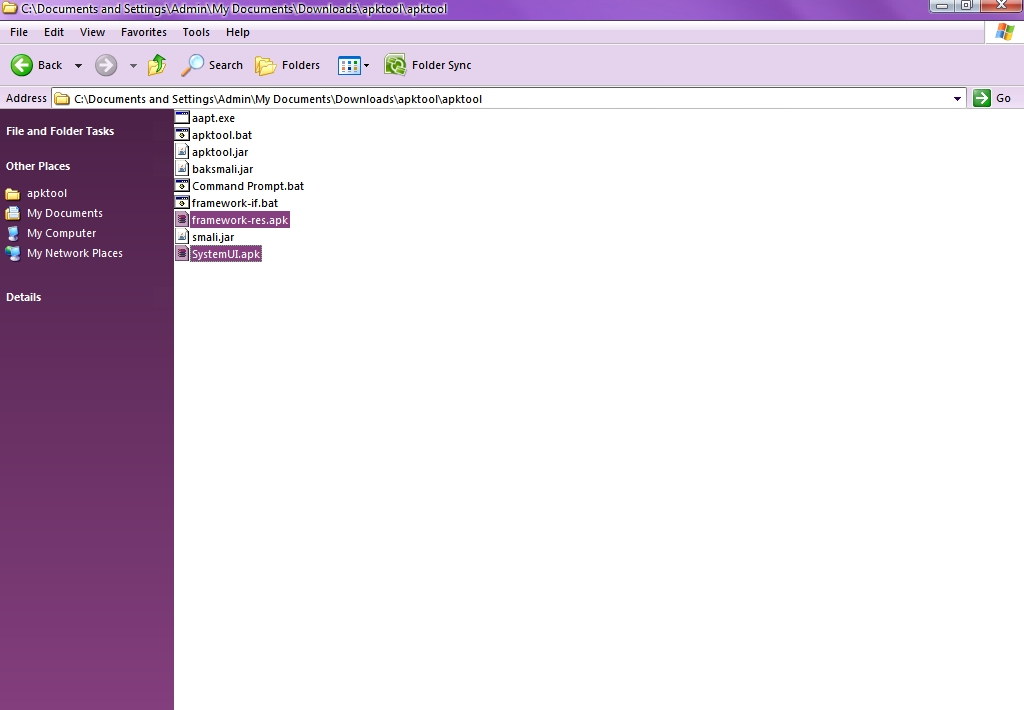Select the Command Prompt.bat file
The height and width of the screenshot is (710, 1024).
[x=245, y=186]
